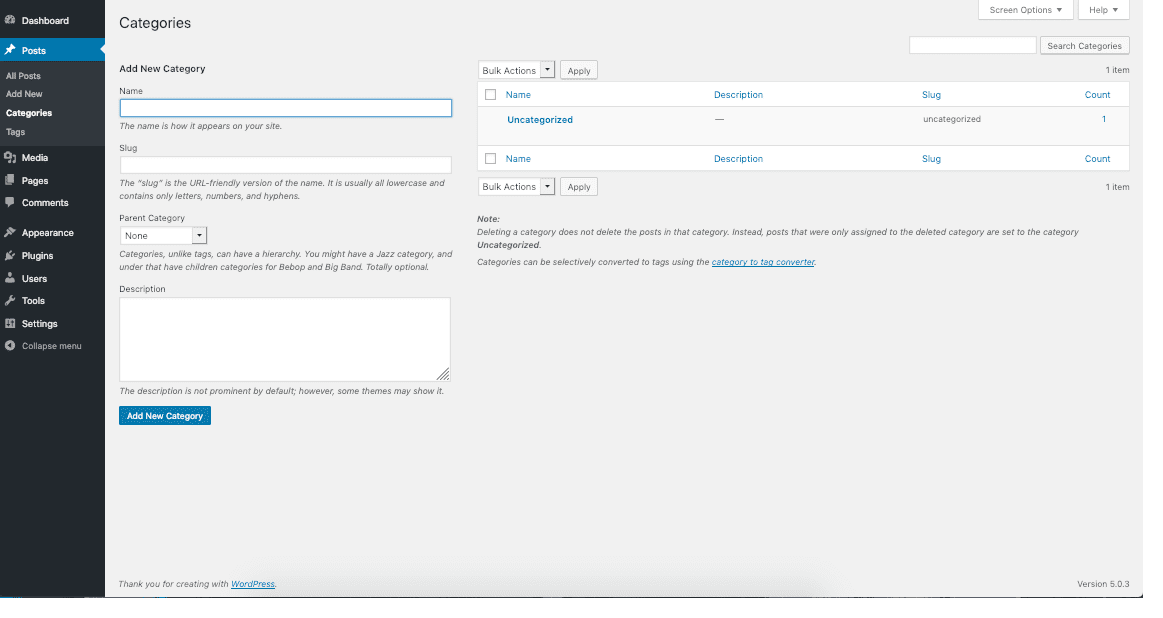The width and height of the screenshot is (1163, 618).
Task: Switch to the Tags submenu
Action: click(15, 131)
